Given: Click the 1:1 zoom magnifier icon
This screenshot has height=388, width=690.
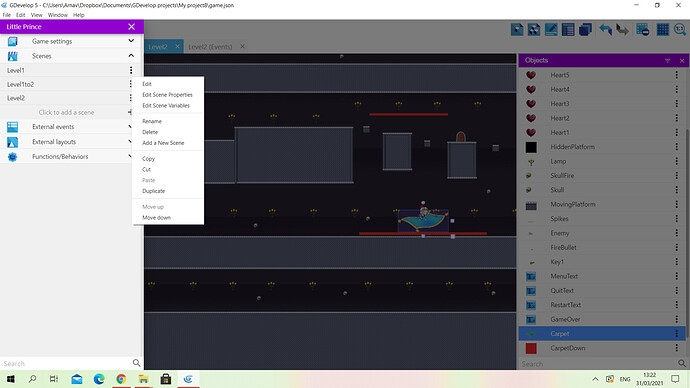Looking at the screenshot, I should (x=680, y=29).
